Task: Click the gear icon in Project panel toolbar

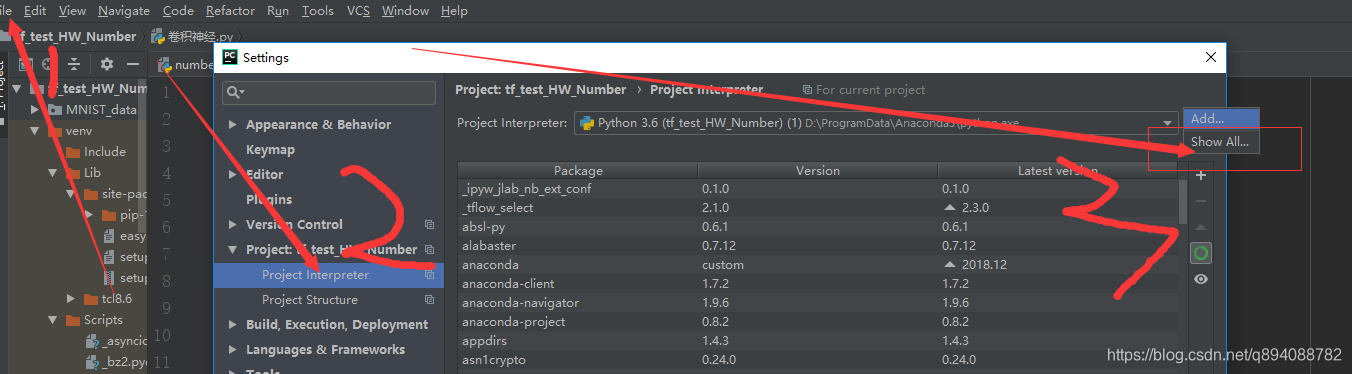Action: pos(107,64)
